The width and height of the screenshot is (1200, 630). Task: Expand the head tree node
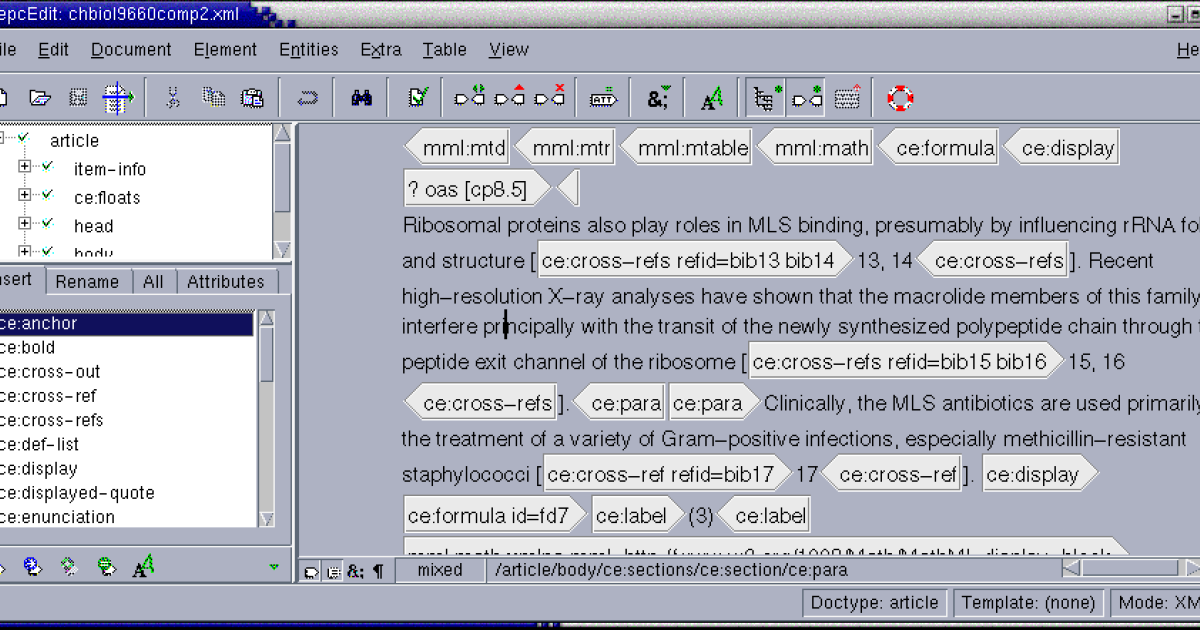point(25,224)
